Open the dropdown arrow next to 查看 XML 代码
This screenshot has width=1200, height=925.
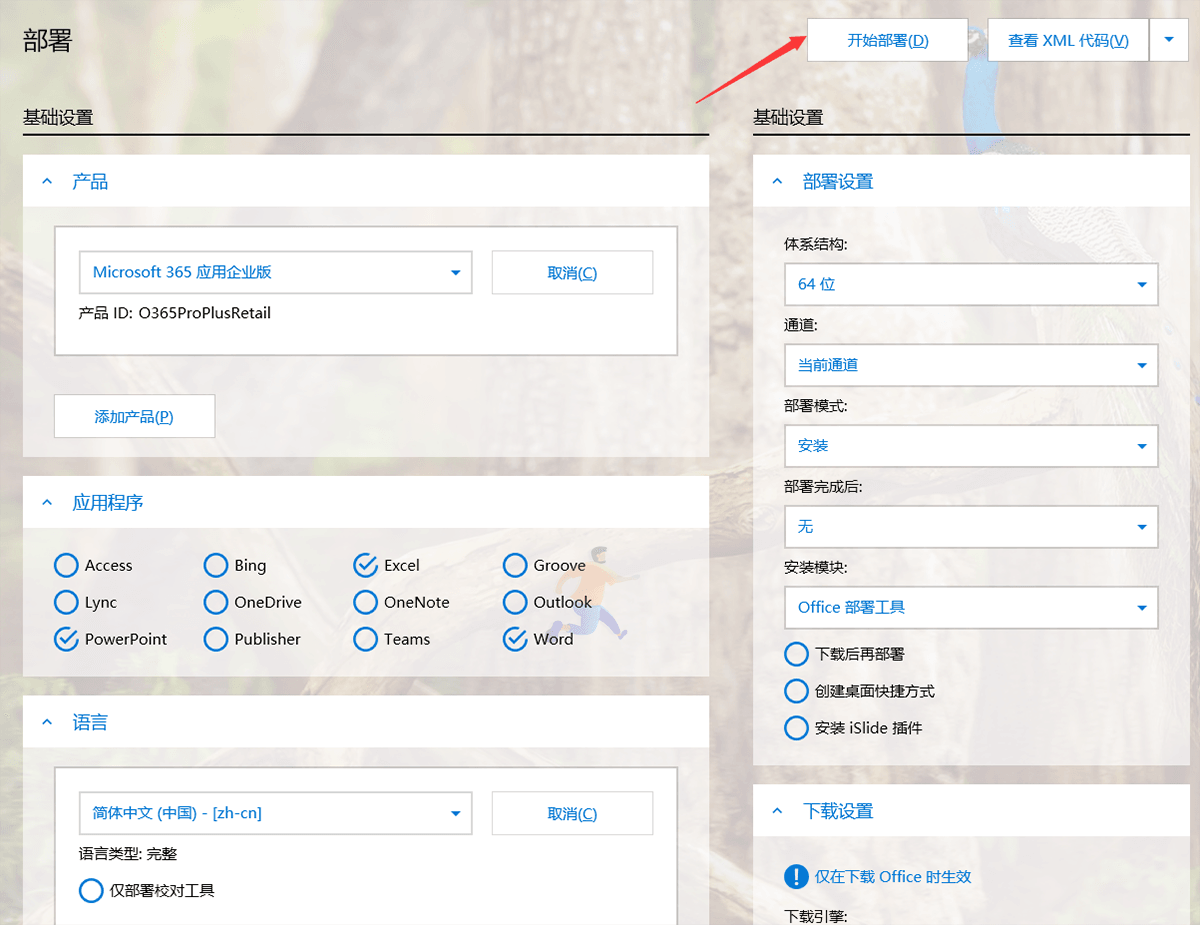click(1169, 40)
